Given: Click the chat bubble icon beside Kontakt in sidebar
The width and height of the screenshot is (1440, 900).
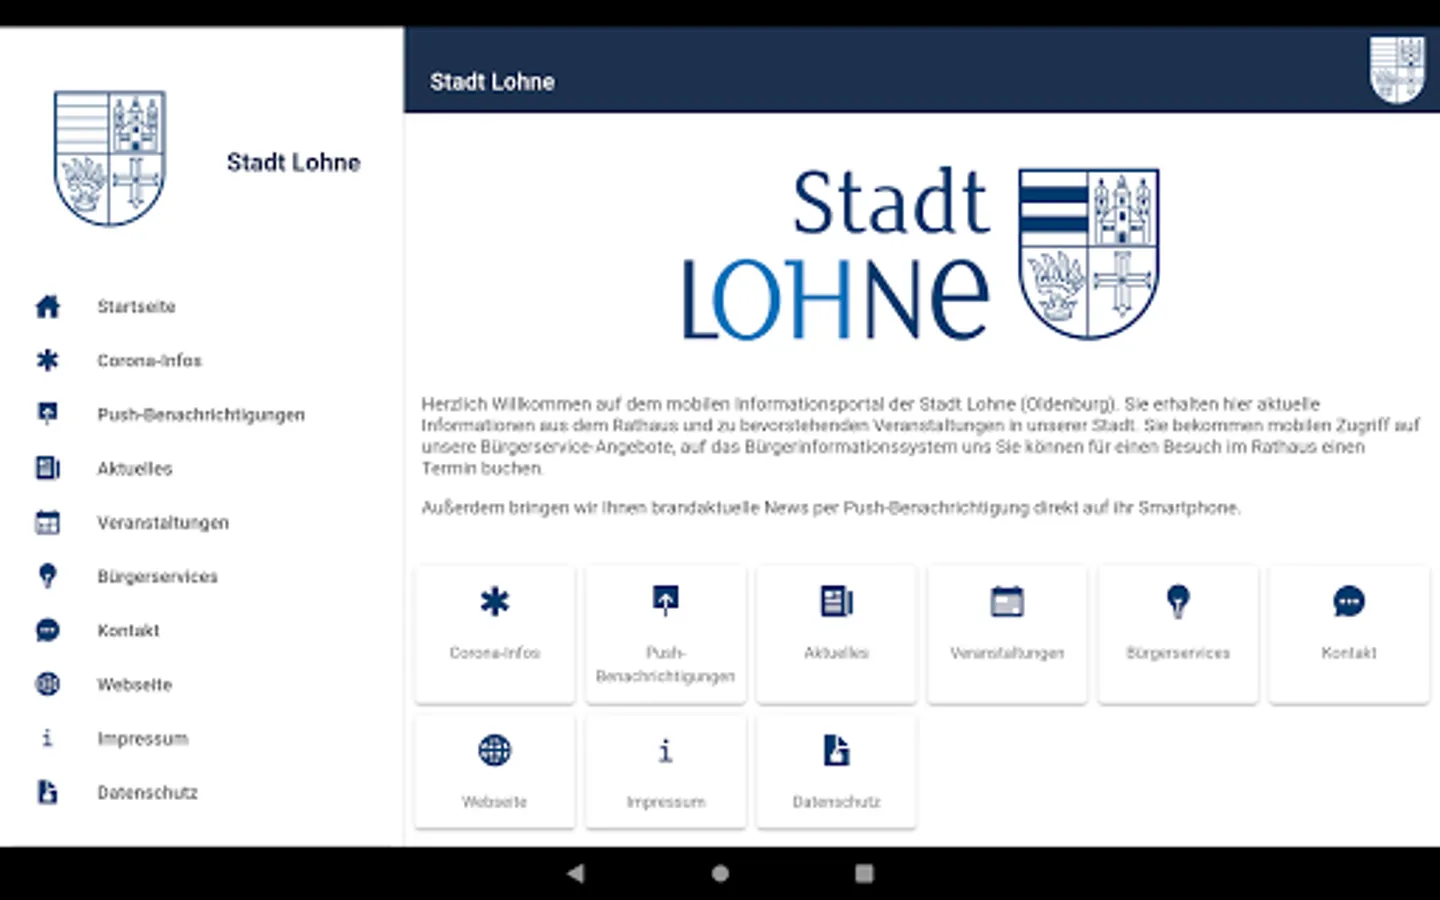Looking at the screenshot, I should pyautogui.click(x=47, y=630).
